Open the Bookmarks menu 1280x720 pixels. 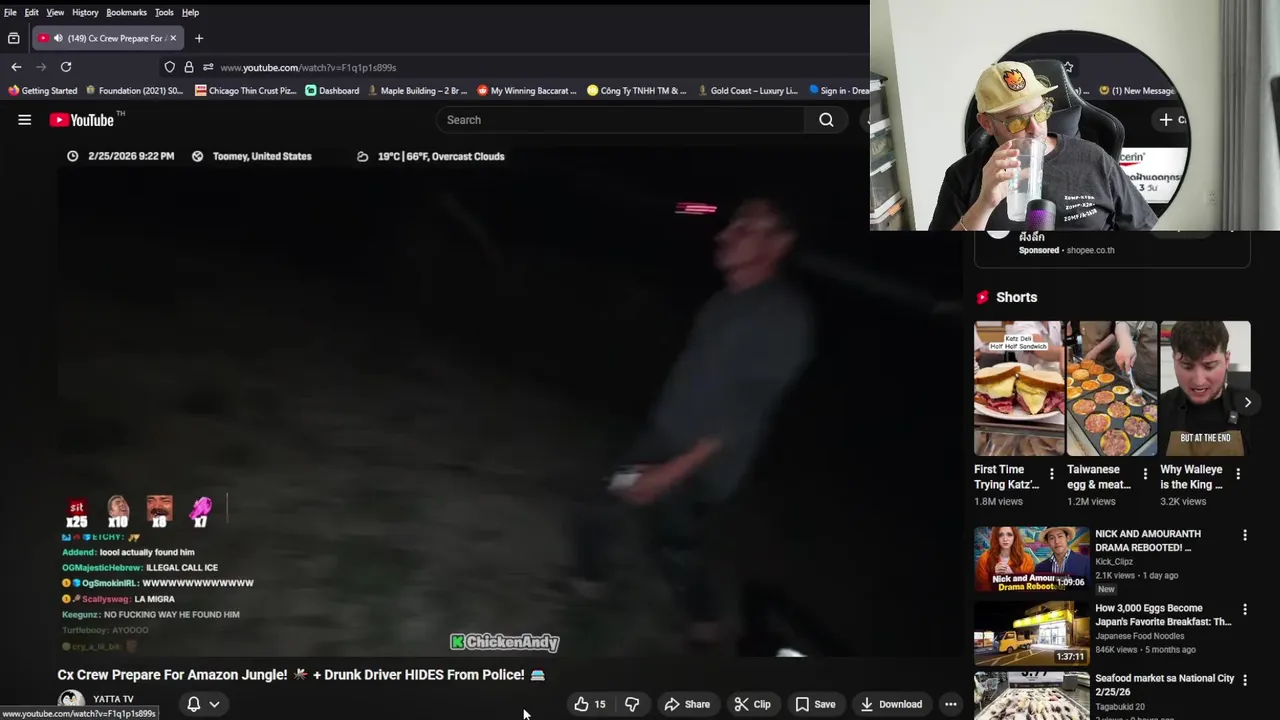(x=126, y=12)
